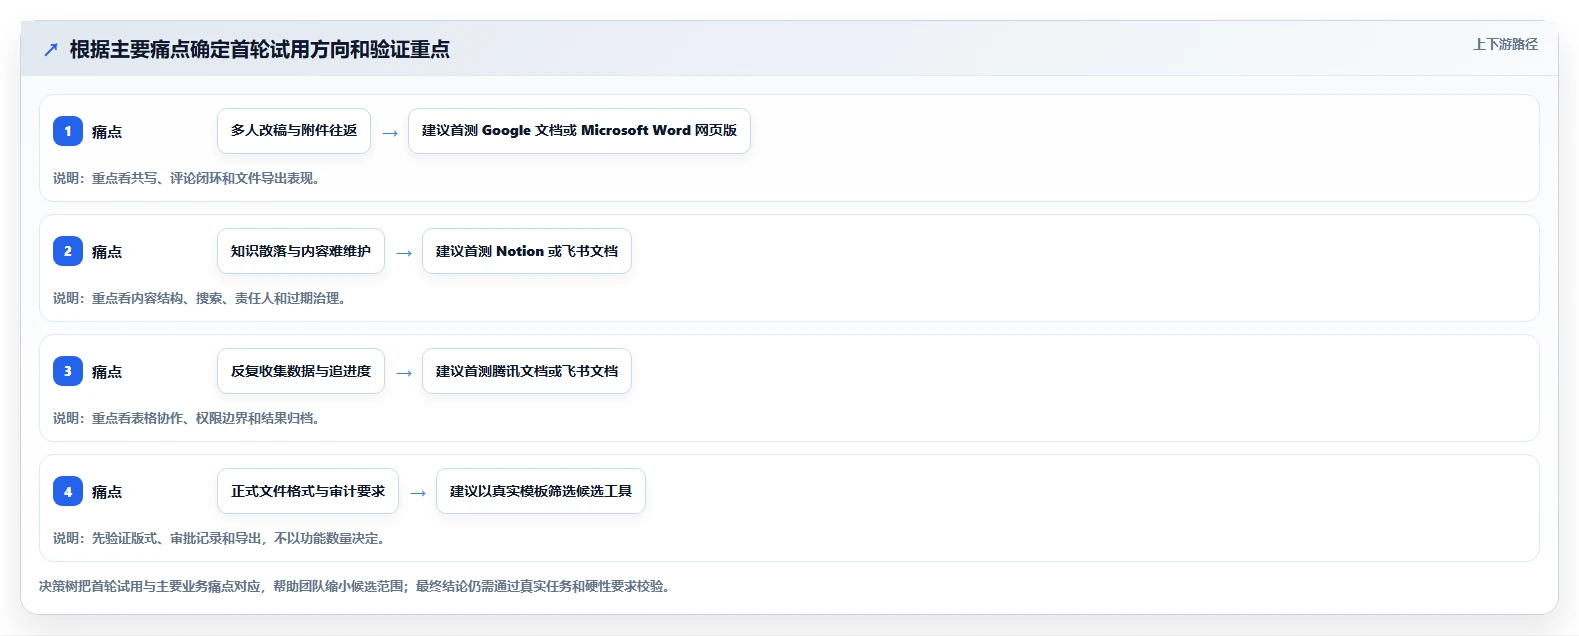
Task: Click arrow after 正式文件格式与审计要求
Action: [418, 493]
